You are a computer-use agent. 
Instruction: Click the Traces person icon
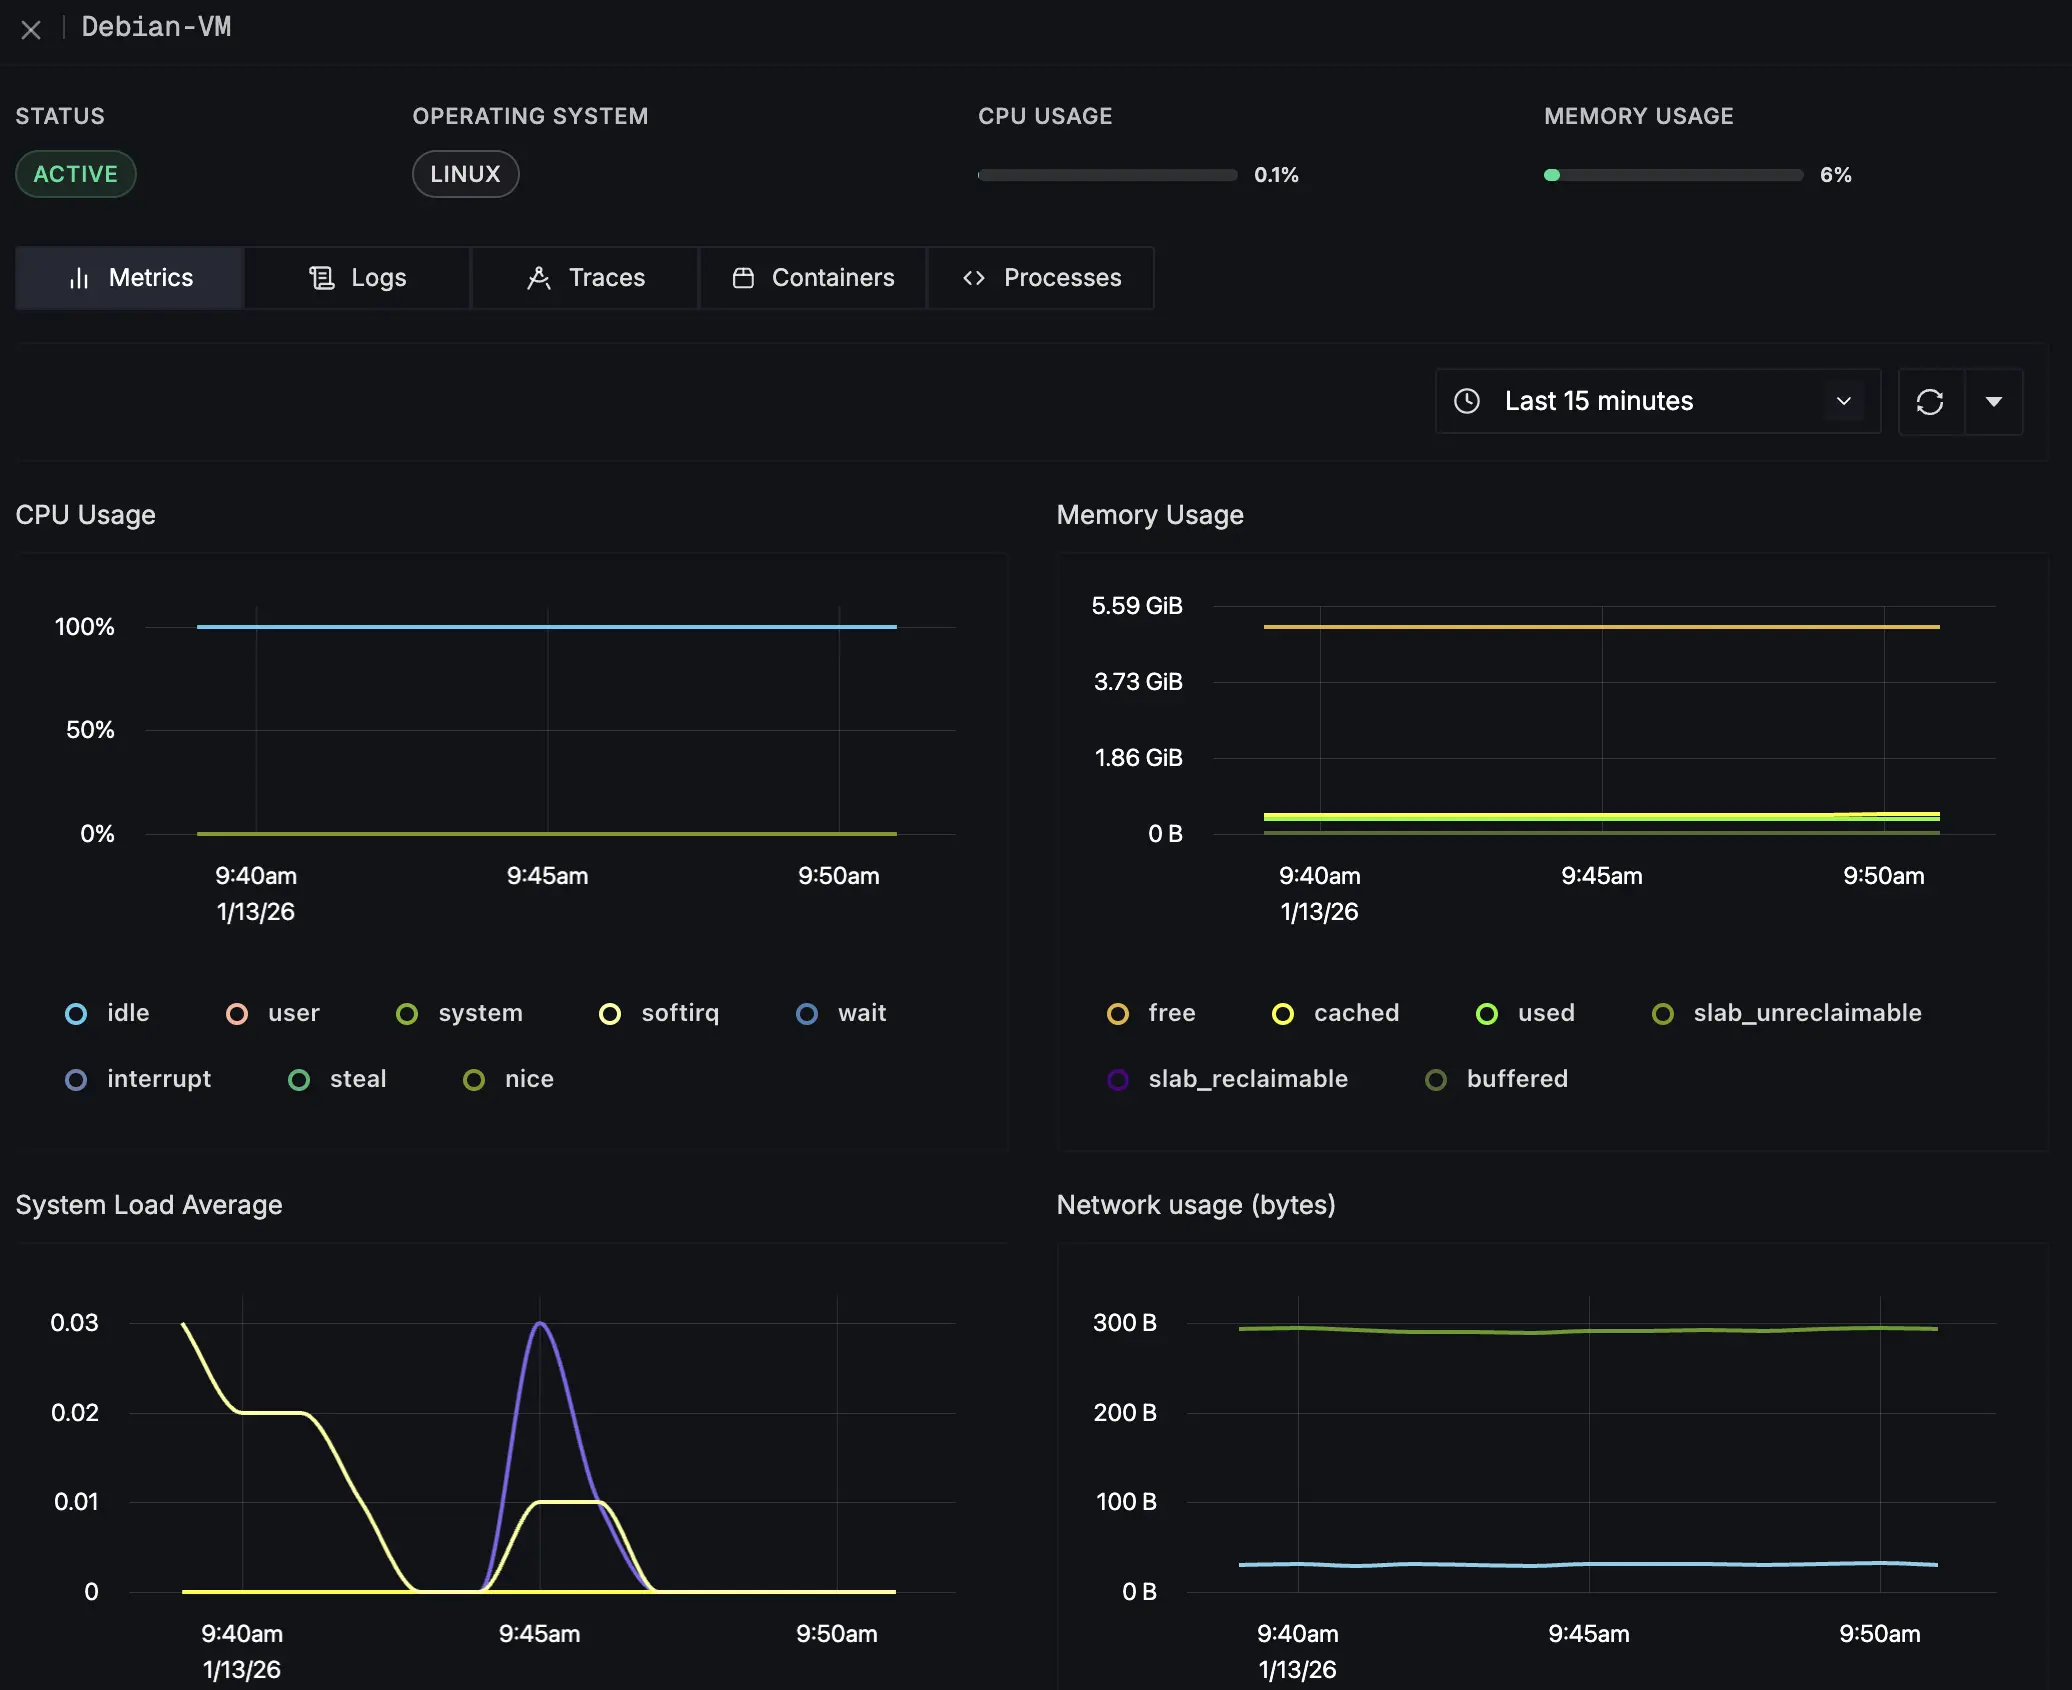click(x=538, y=278)
